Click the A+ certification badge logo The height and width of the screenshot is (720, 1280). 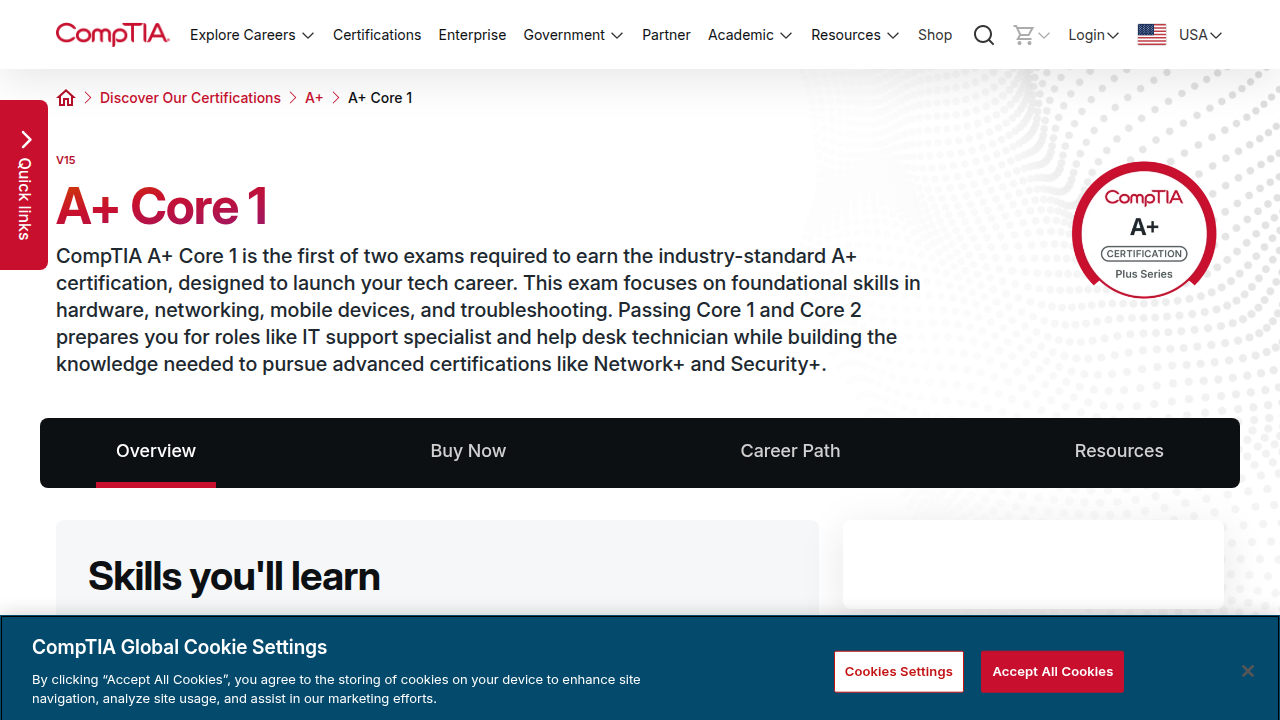pos(1144,231)
